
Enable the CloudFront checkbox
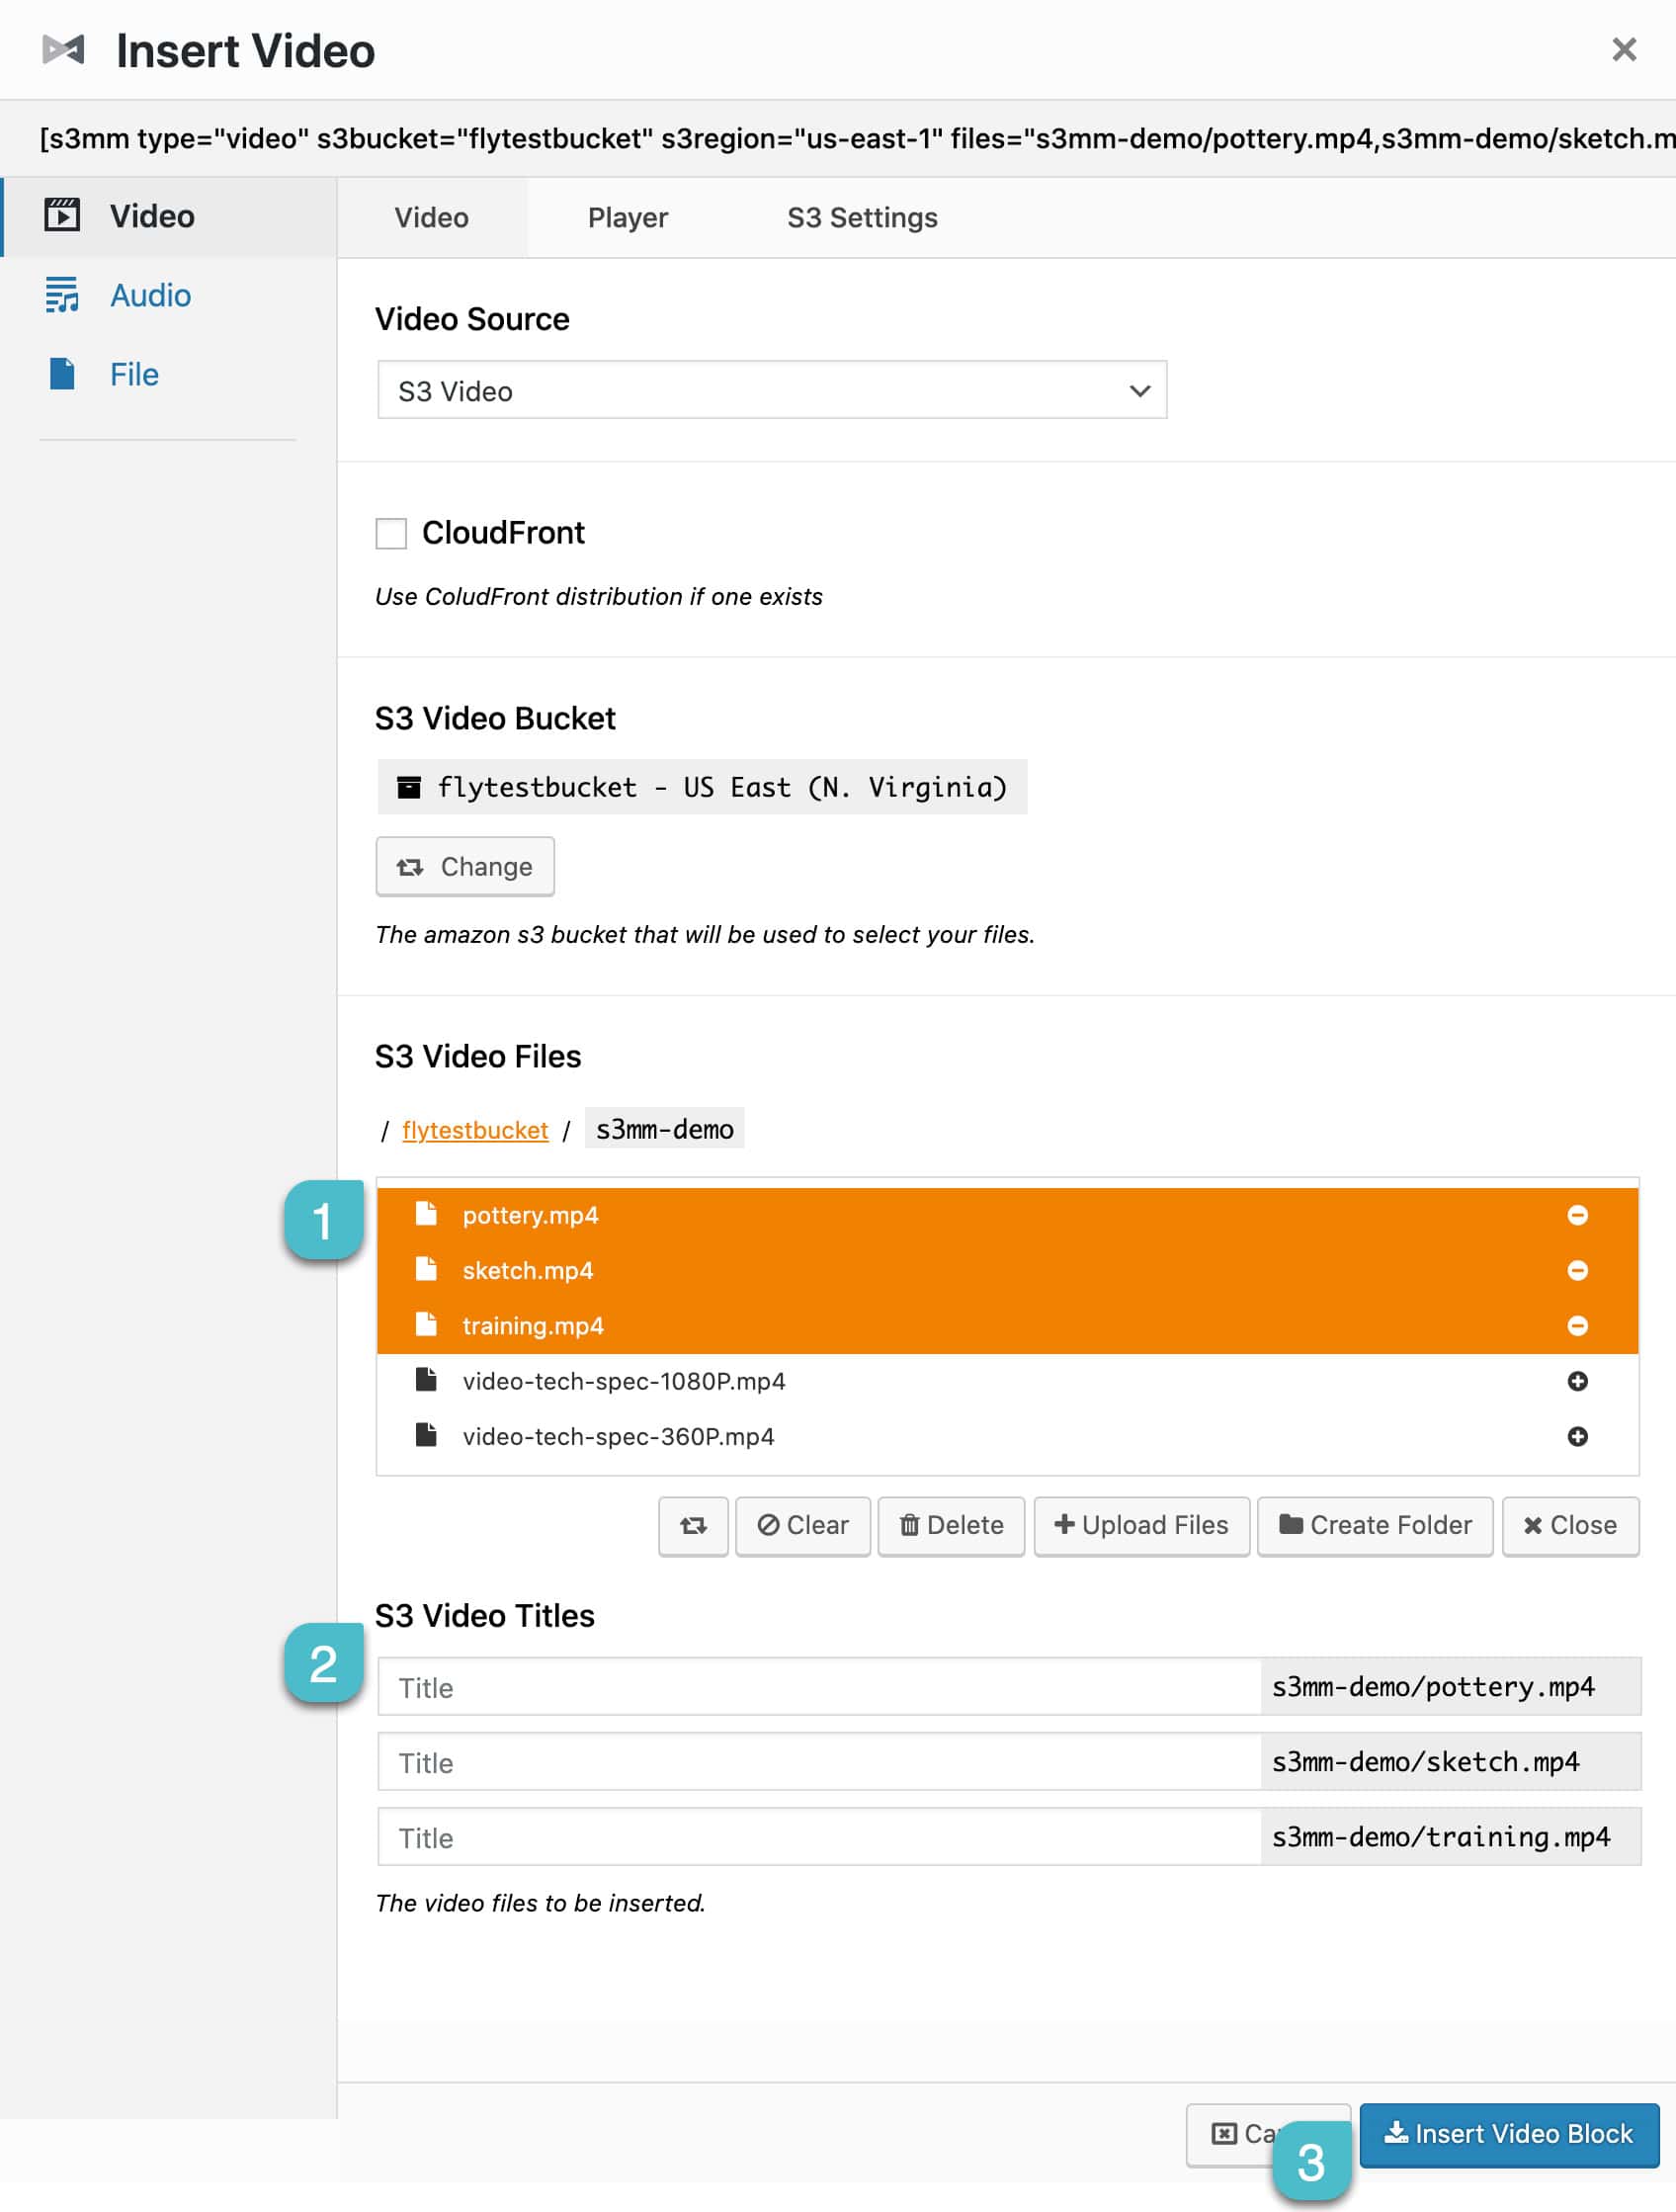point(391,533)
